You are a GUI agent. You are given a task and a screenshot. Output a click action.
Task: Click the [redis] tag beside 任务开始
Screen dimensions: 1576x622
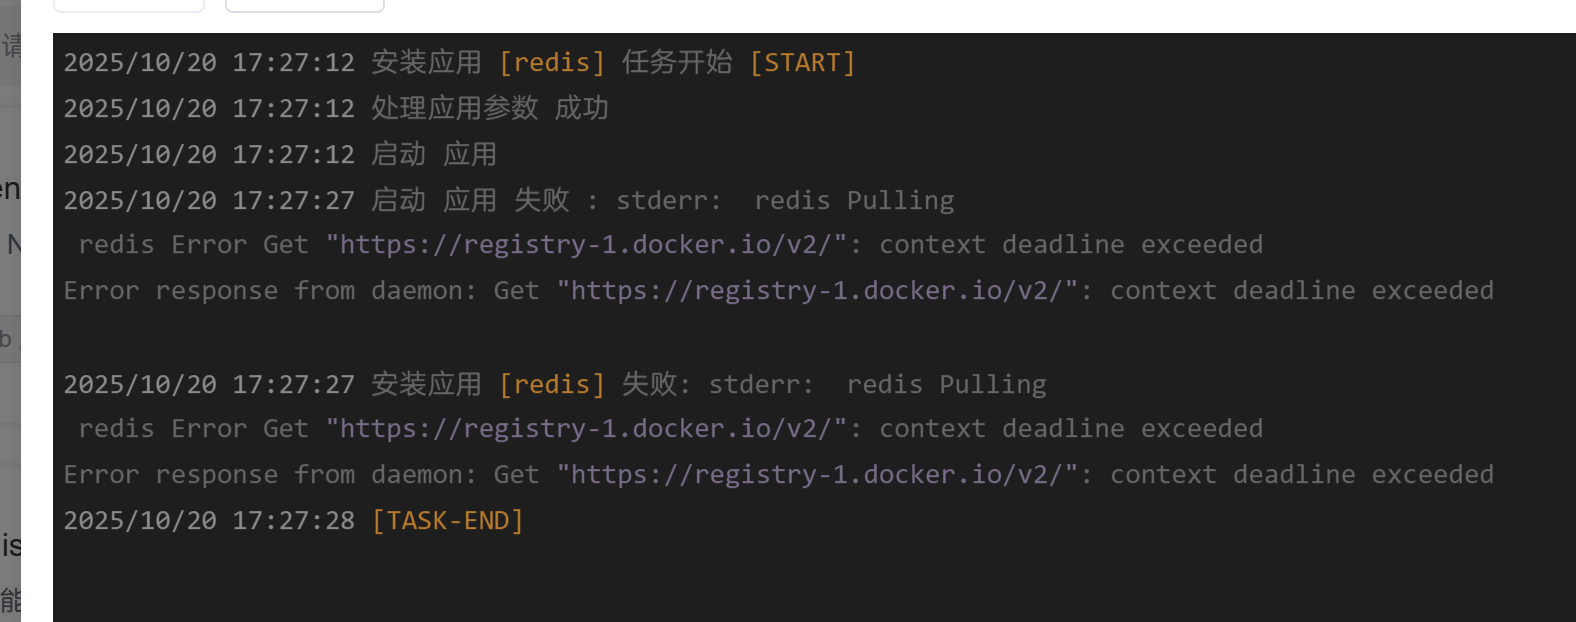(x=552, y=63)
